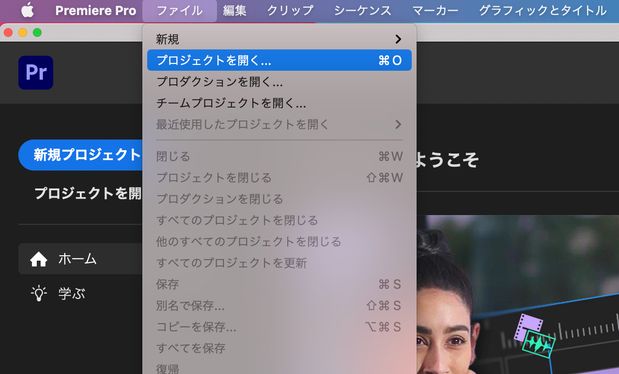Click the 新規プロジェクト blue button
This screenshot has width=619, height=374.
pyautogui.click(x=81, y=155)
